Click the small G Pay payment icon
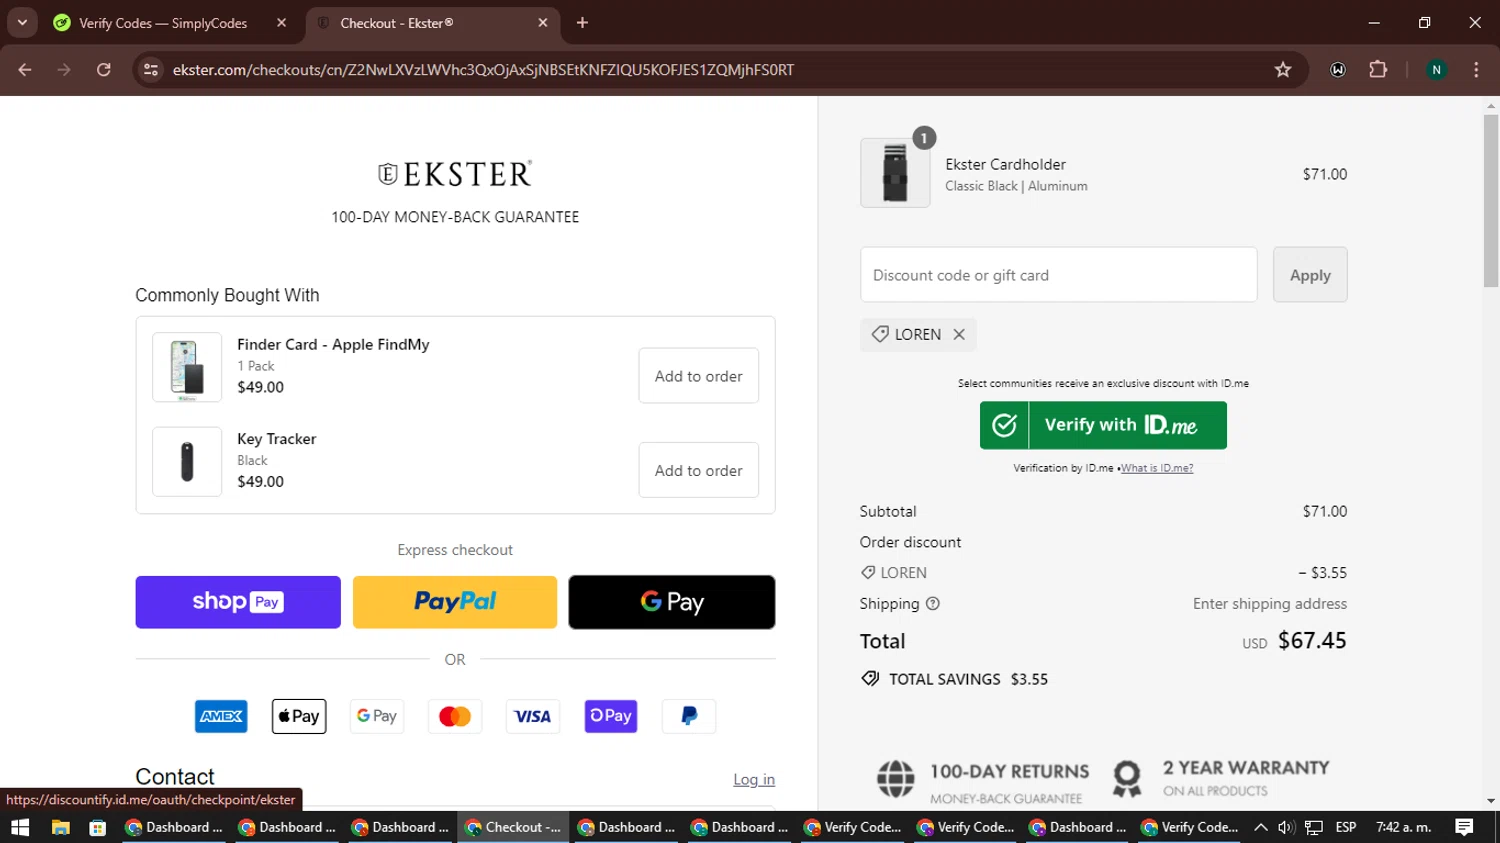The height and width of the screenshot is (843, 1500). tap(377, 716)
